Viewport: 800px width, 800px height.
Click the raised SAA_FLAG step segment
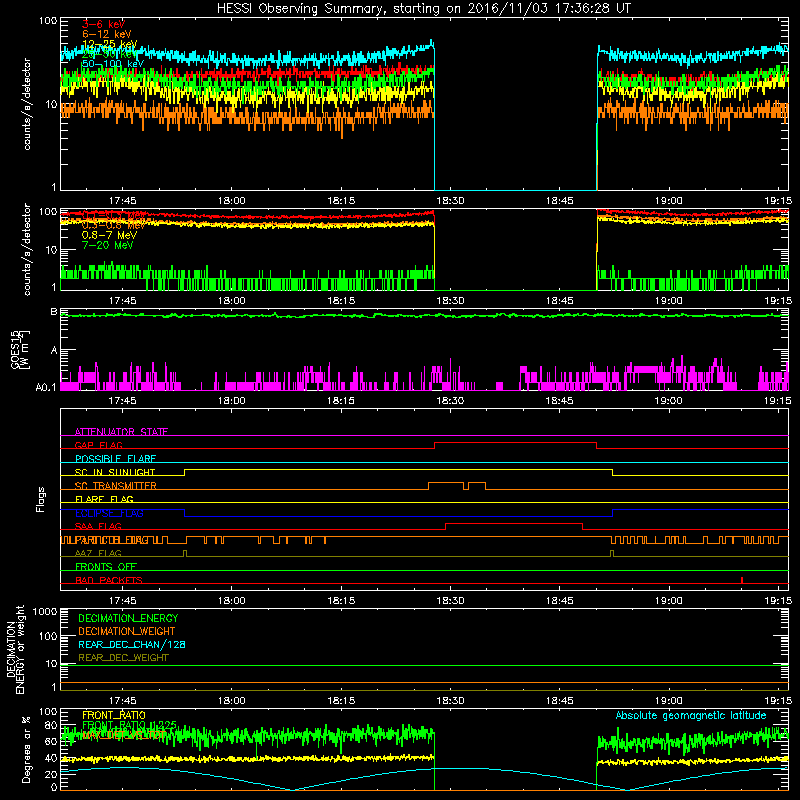coord(514,523)
